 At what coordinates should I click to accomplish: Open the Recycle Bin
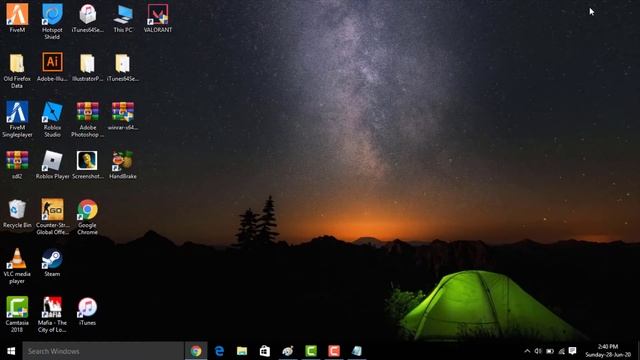17,213
